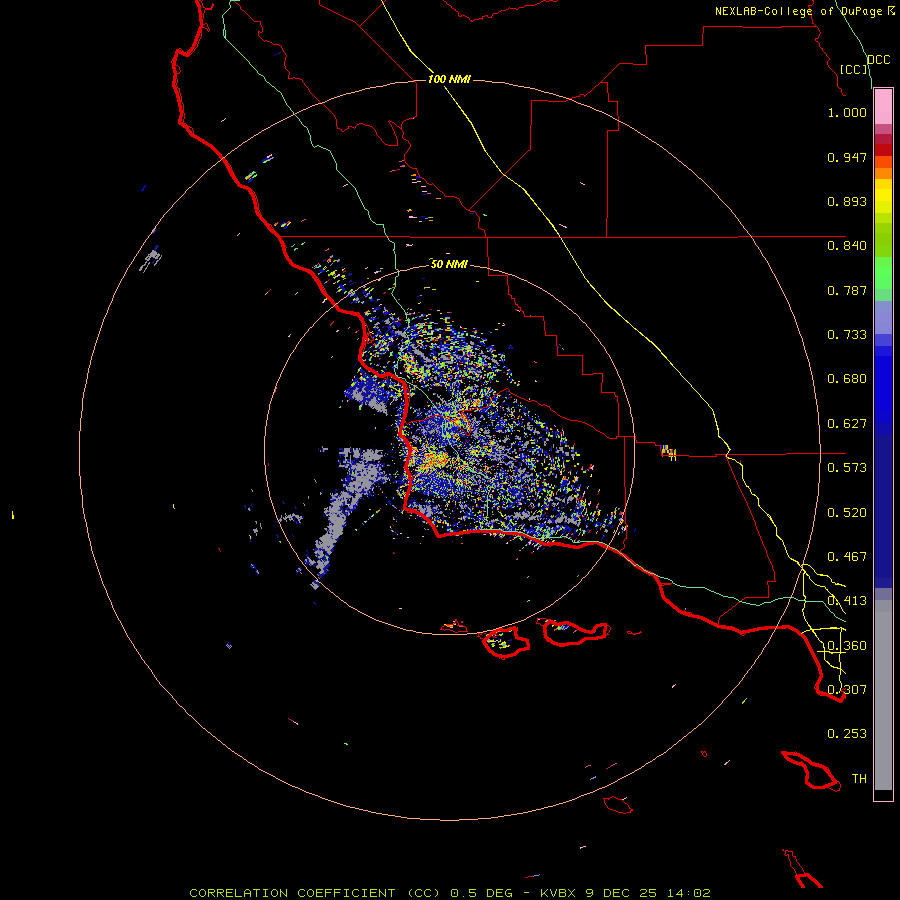Screen dimensions: 900x900
Task: Click the 0.787 scale value
Action: tap(847, 290)
